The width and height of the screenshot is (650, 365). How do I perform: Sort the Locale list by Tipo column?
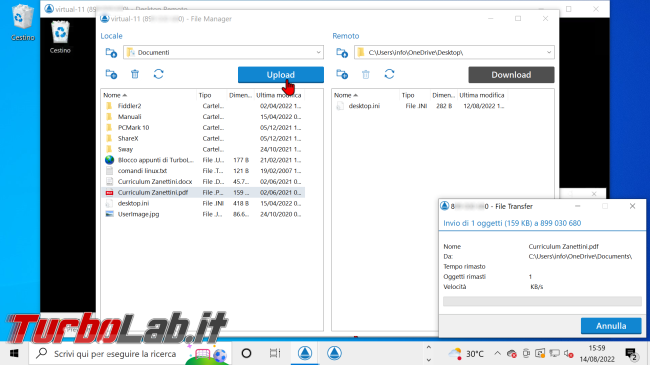(x=212, y=95)
